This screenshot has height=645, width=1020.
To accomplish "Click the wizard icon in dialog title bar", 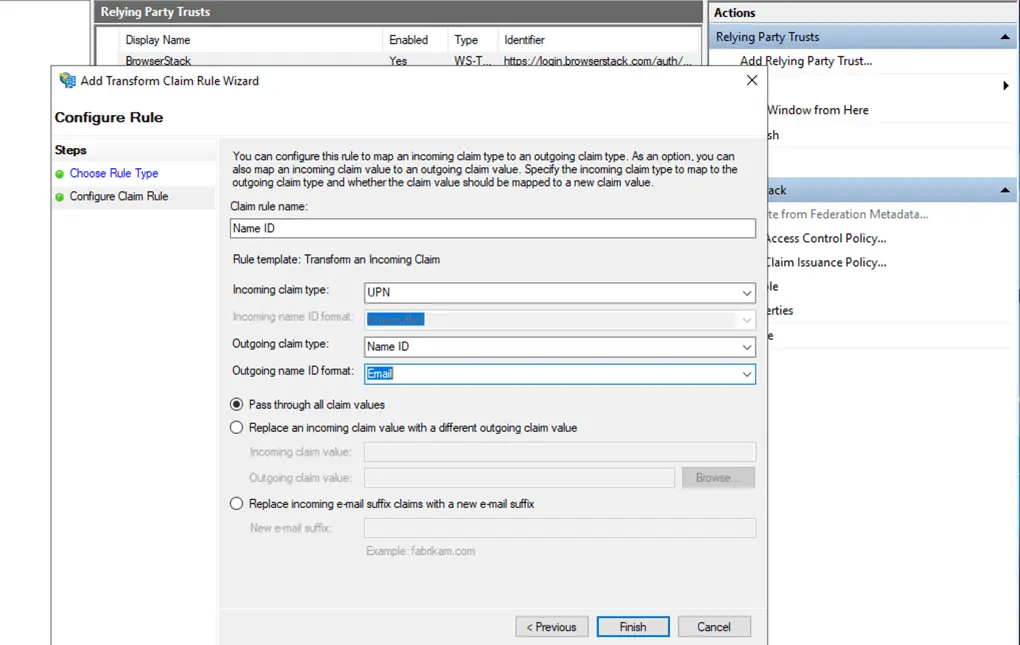I will [x=67, y=81].
